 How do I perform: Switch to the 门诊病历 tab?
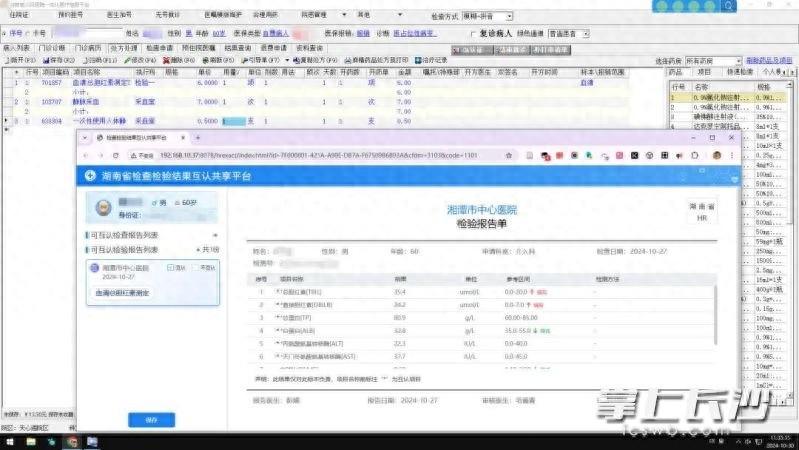(x=85, y=47)
